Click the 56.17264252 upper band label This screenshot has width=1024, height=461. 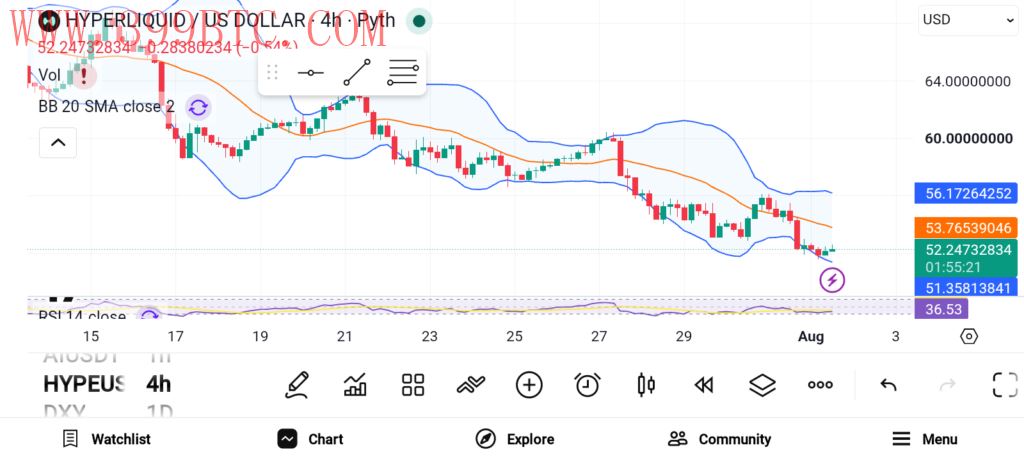[966, 193]
